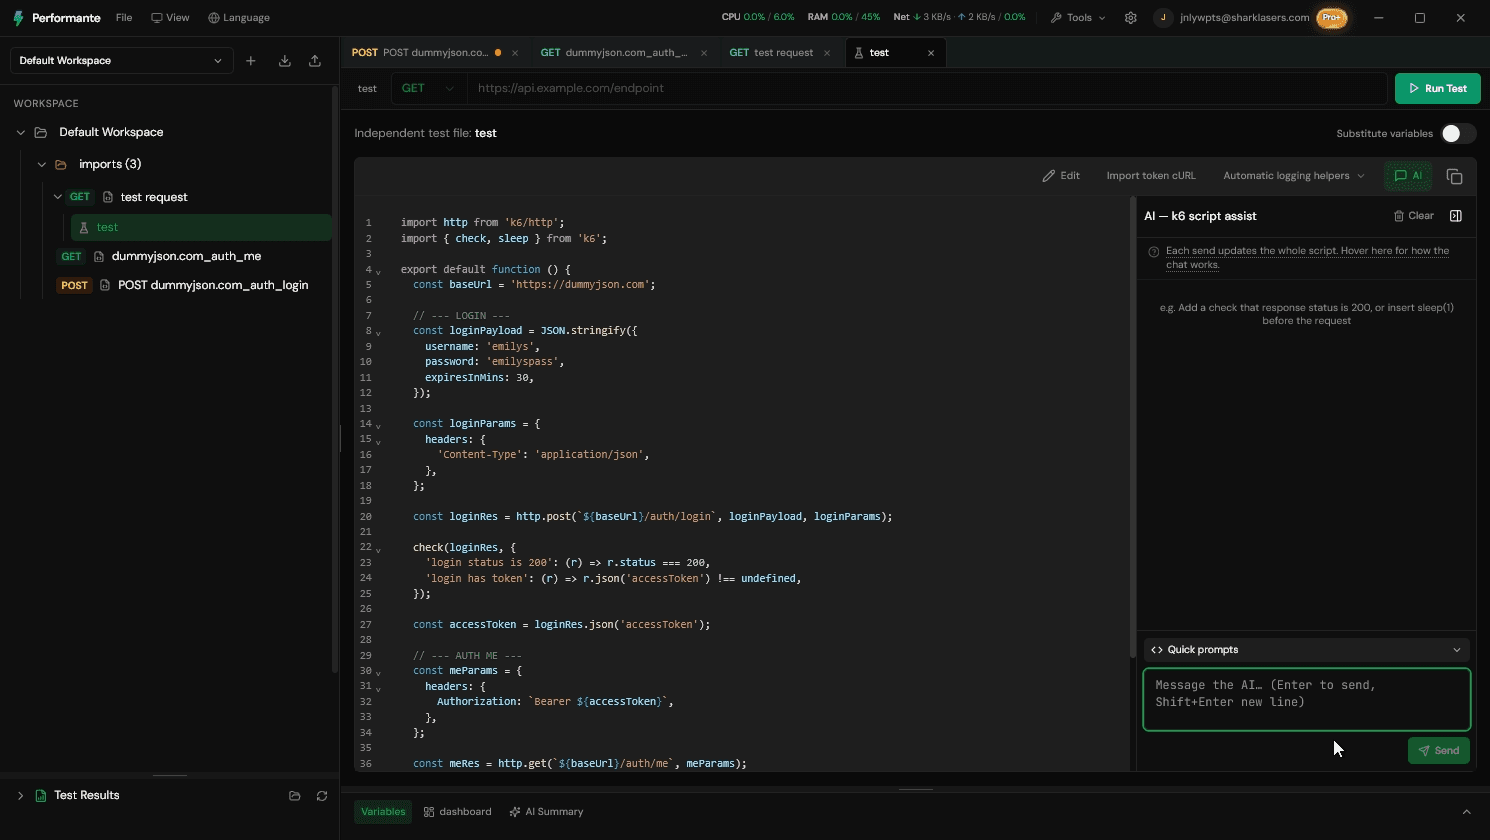Close the test tab
This screenshot has height=840, width=1490.
click(x=931, y=53)
